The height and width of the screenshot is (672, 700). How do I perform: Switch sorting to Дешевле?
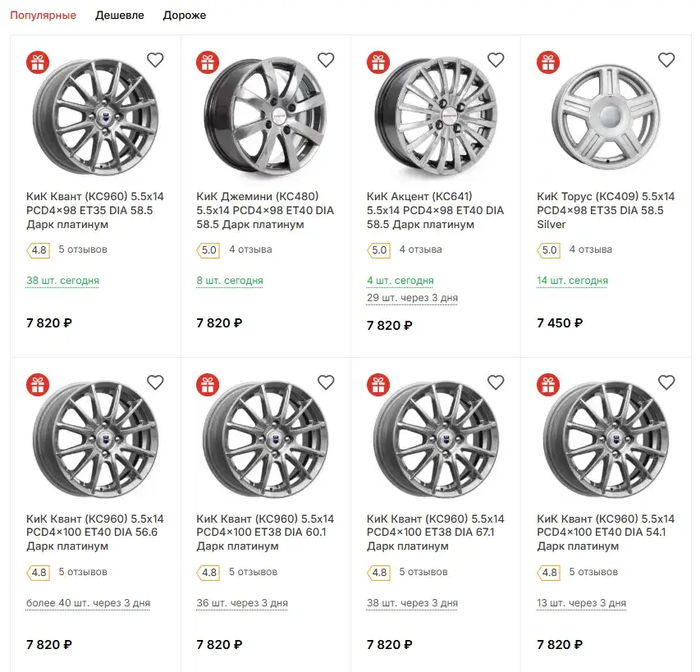point(120,15)
